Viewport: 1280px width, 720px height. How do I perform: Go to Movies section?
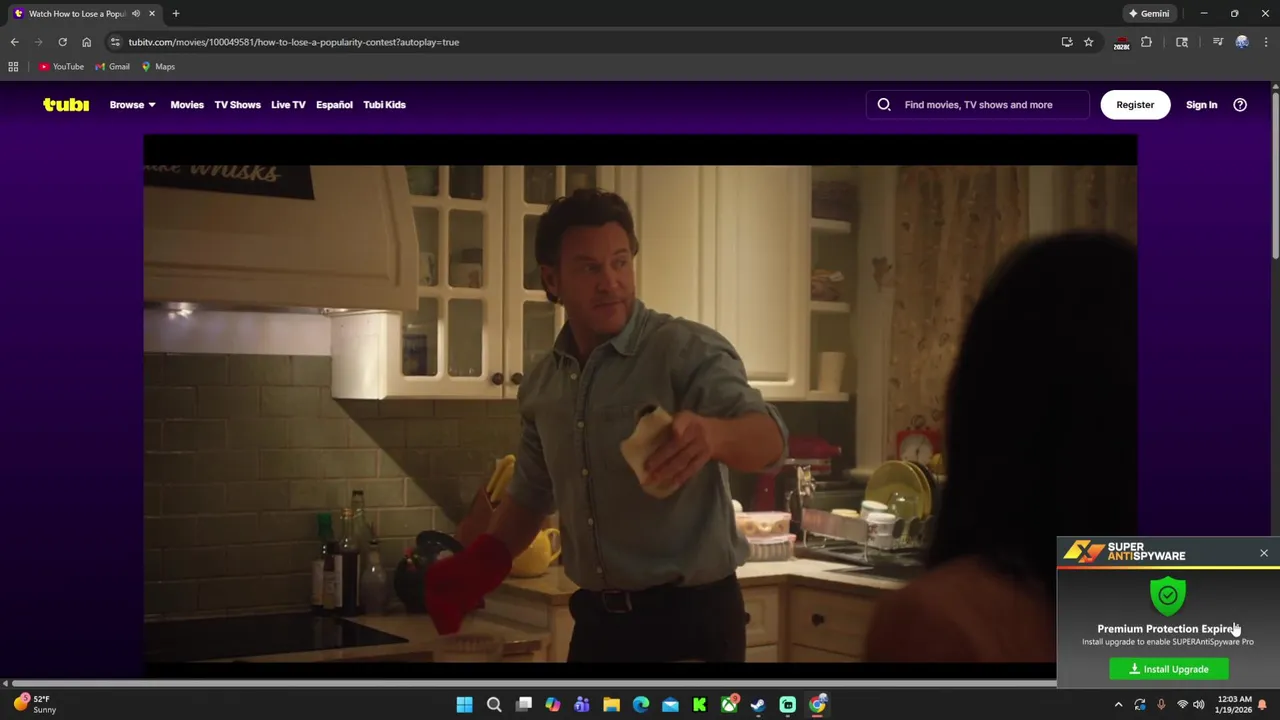pos(187,104)
